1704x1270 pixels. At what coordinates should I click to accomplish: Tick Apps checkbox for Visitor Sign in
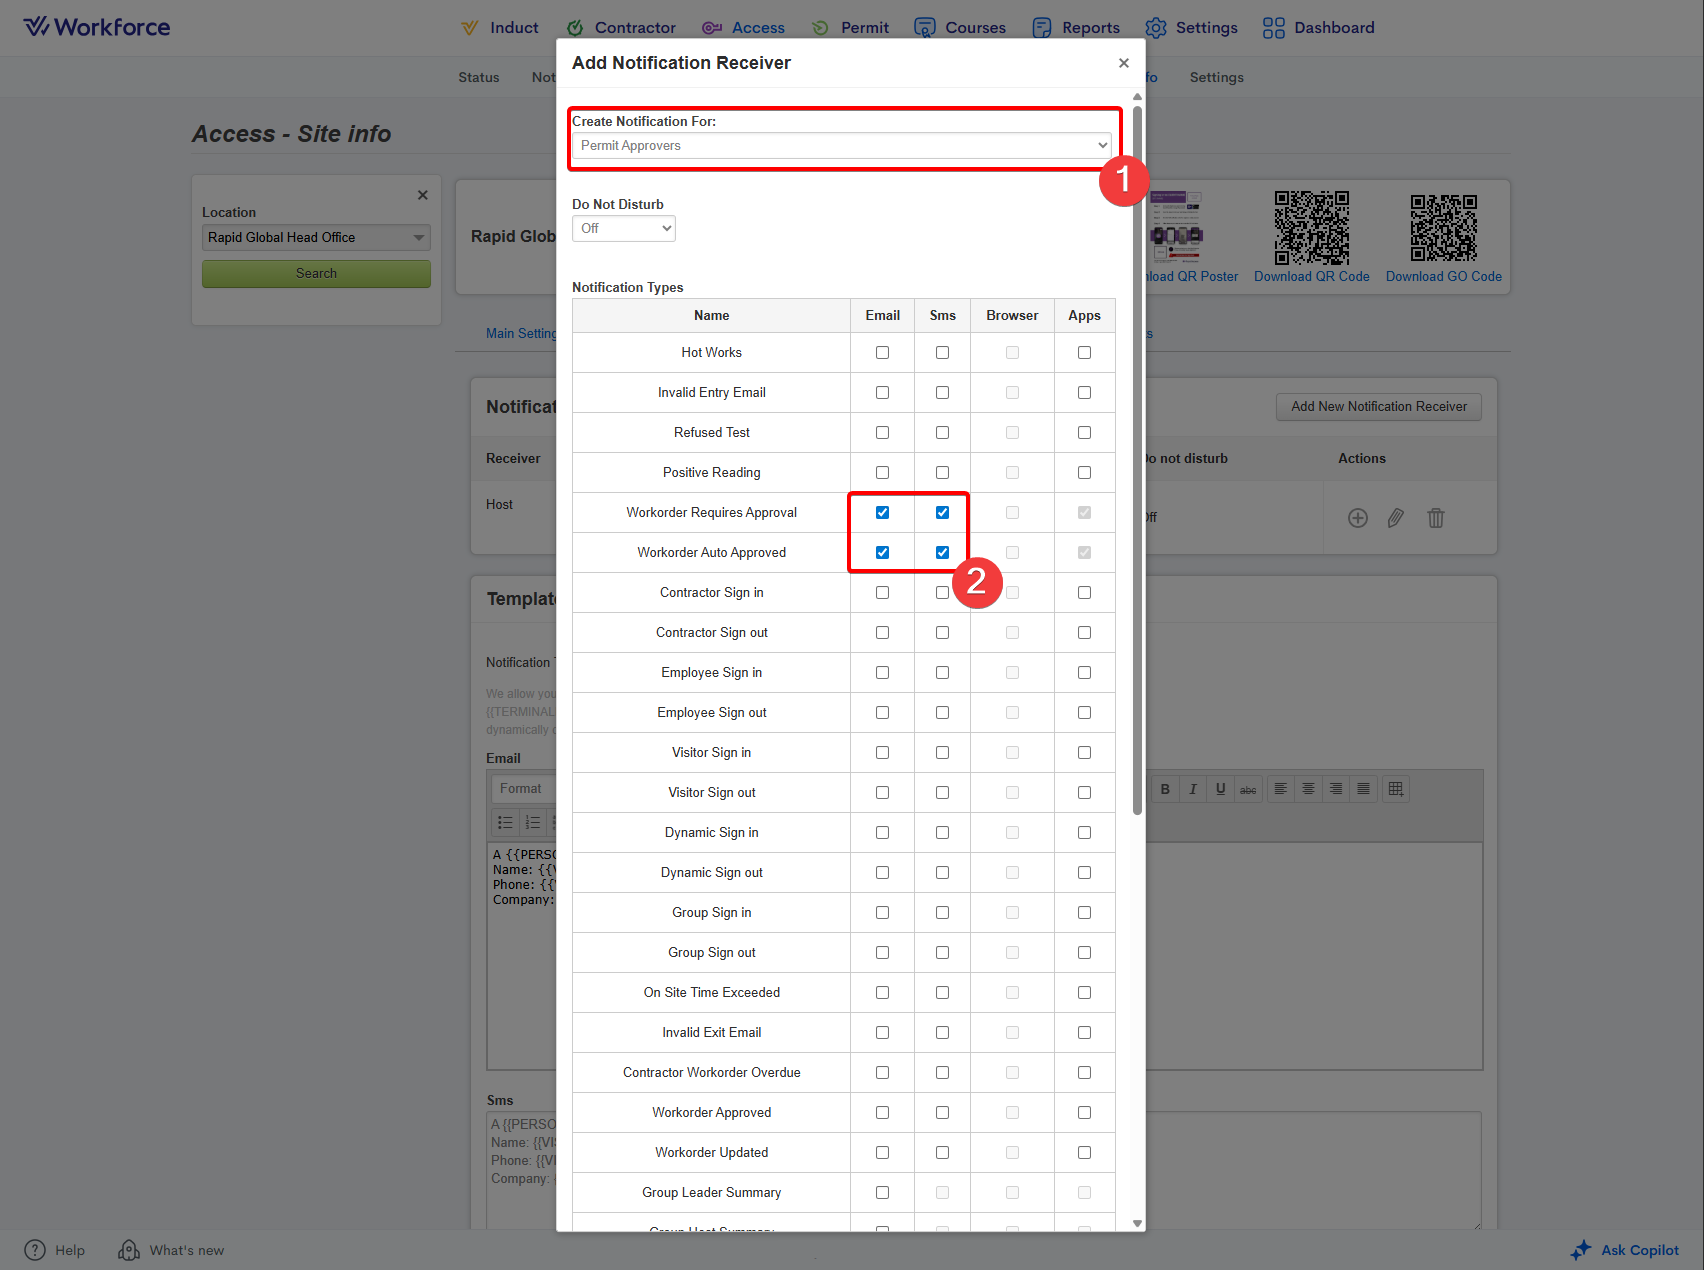click(x=1084, y=753)
